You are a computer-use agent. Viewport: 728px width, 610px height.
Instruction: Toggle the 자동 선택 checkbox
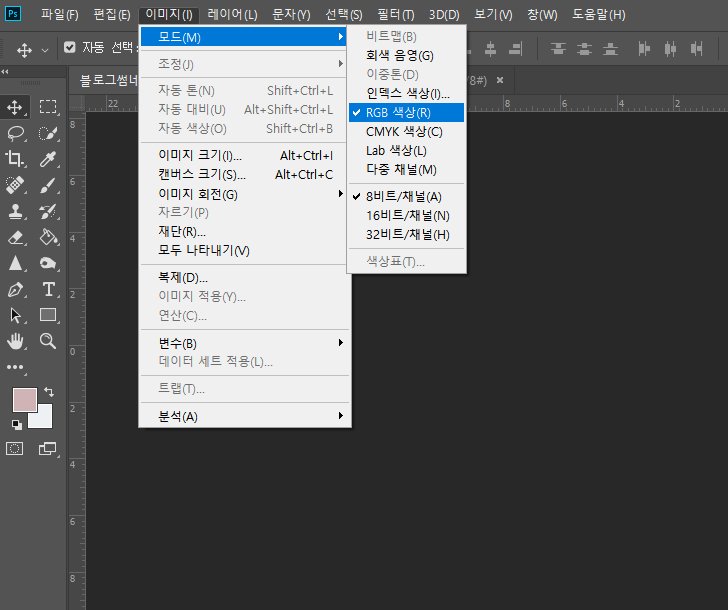pos(69,47)
